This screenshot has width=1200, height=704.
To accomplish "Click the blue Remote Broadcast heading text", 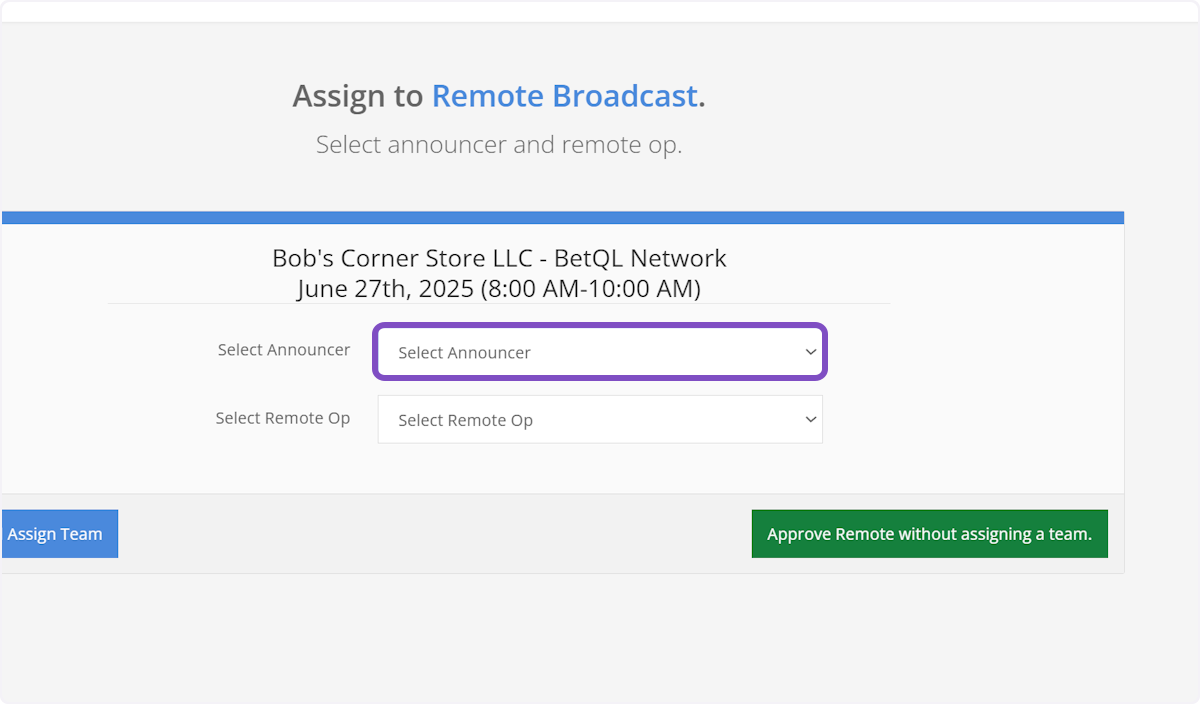I will 564,96.
